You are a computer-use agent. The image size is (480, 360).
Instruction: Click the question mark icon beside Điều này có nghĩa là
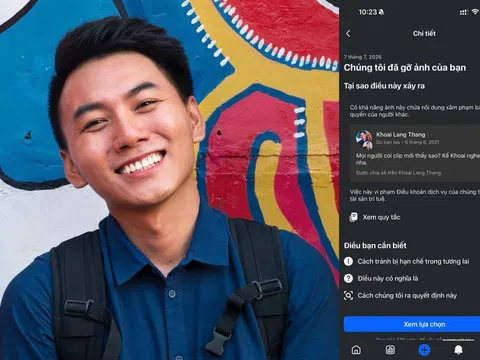pos(348,278)
